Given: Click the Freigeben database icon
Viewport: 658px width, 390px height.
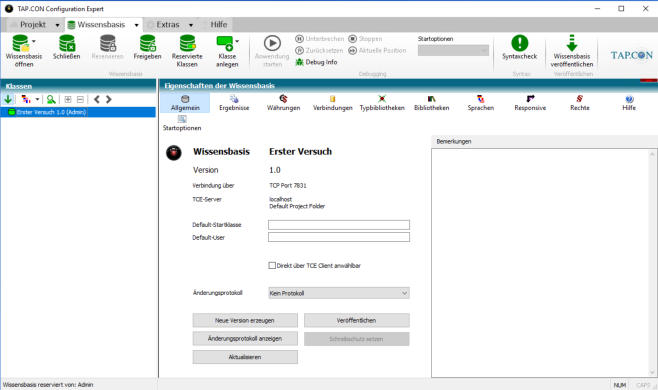Looking at the screenshot, I should pyautogui.click(x=147, y=43).
